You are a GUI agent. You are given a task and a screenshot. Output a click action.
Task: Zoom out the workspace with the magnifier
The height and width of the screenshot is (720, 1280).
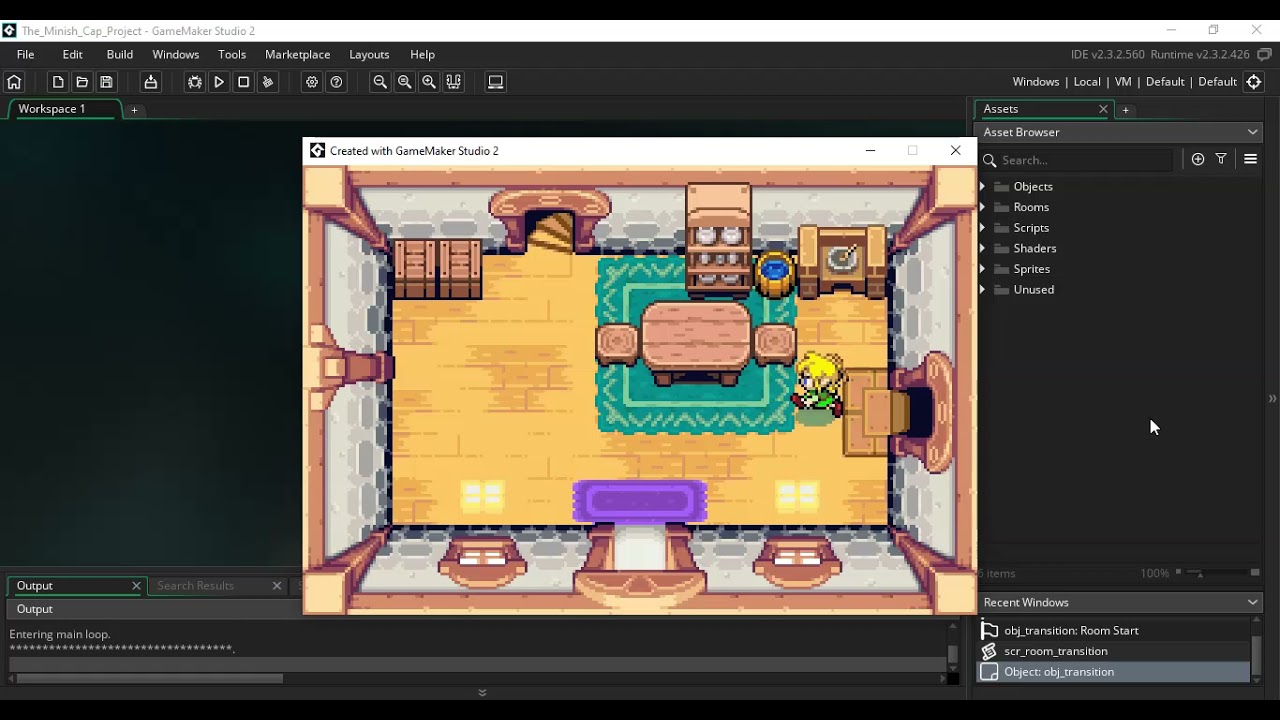pos(380,82)
